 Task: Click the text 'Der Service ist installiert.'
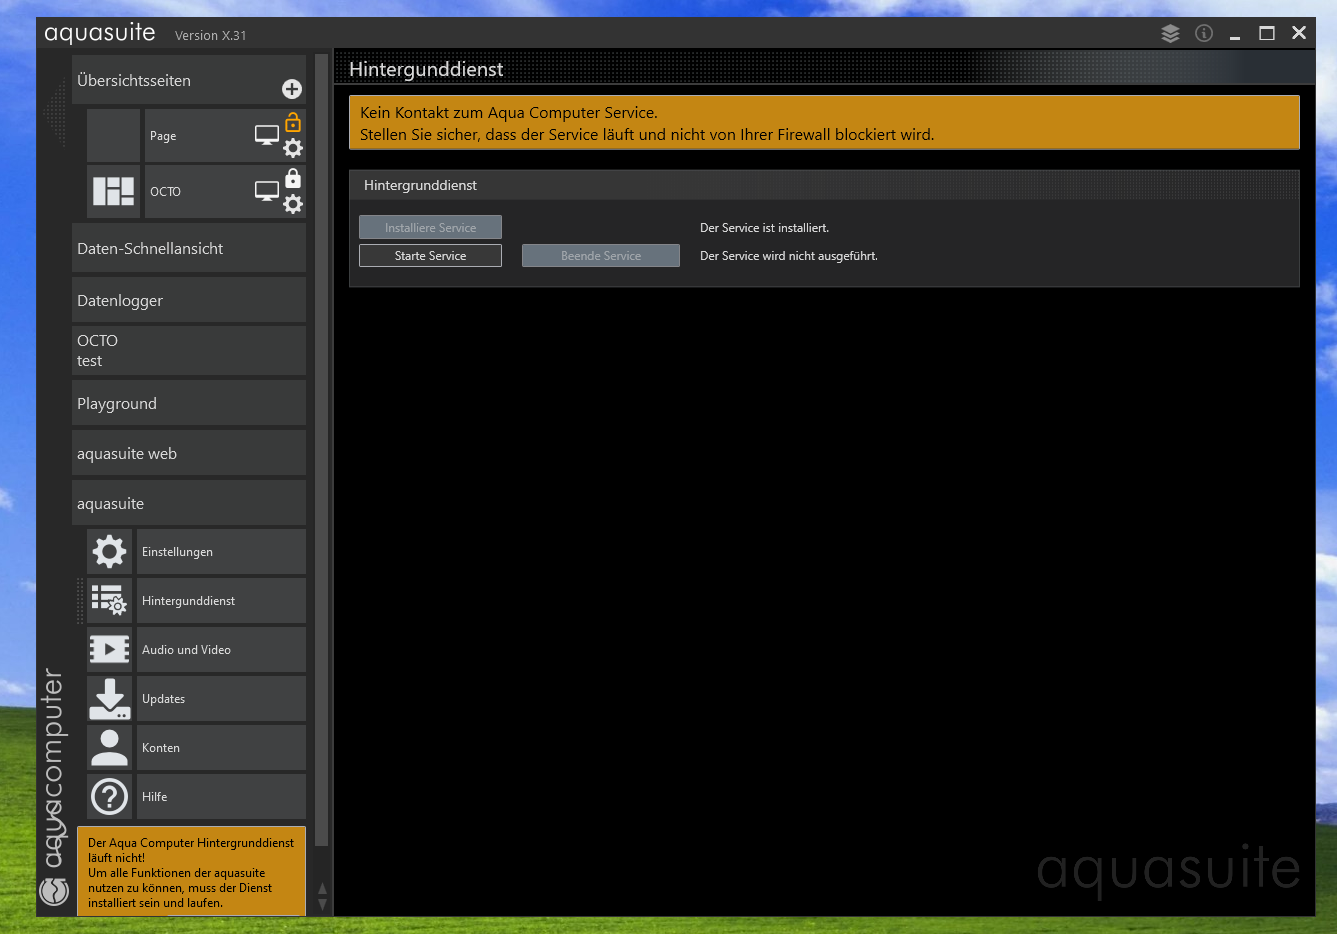[x=765, y=228]
